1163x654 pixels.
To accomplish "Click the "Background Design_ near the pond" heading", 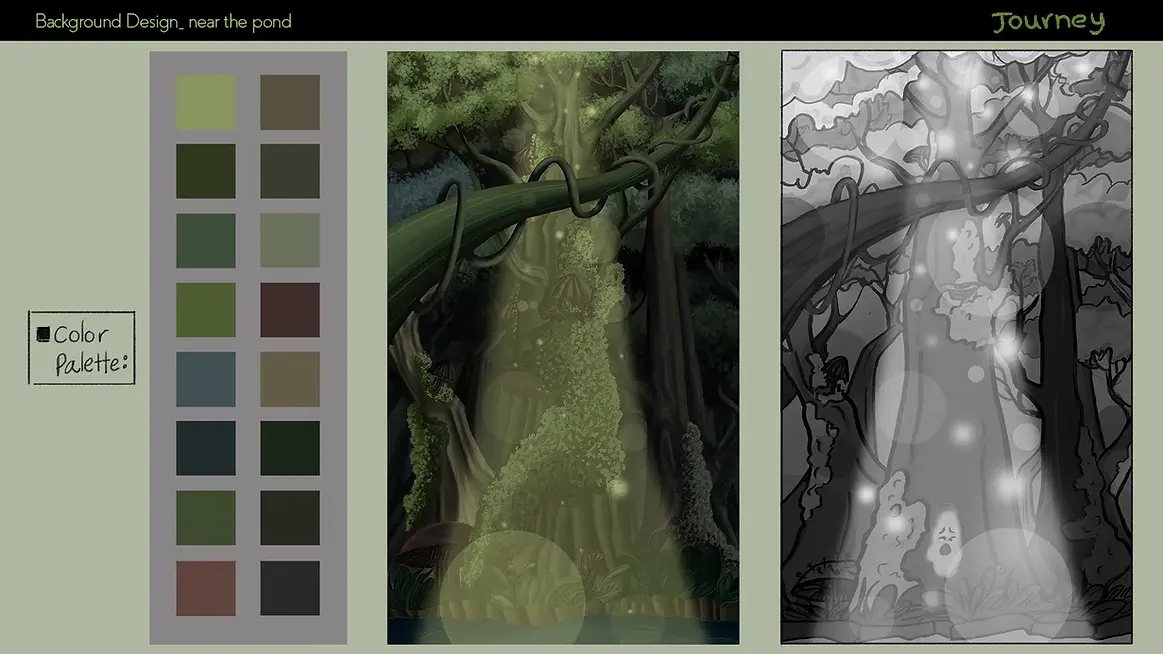I will tap(163, 22).
